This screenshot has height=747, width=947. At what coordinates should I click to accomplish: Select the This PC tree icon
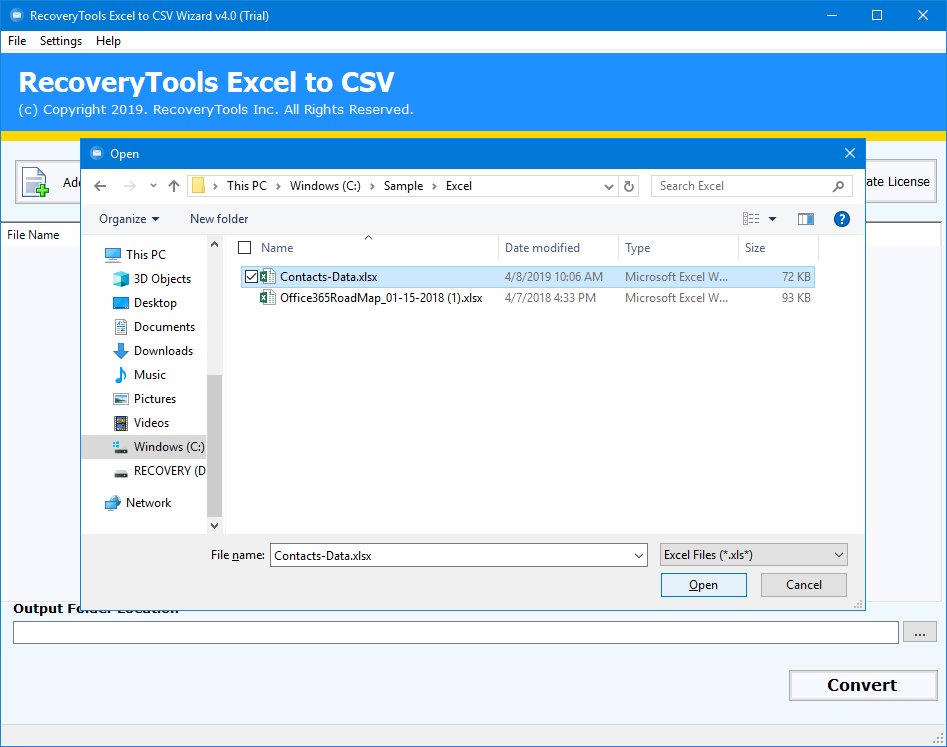pyautogui.click(x=112, y=255)
